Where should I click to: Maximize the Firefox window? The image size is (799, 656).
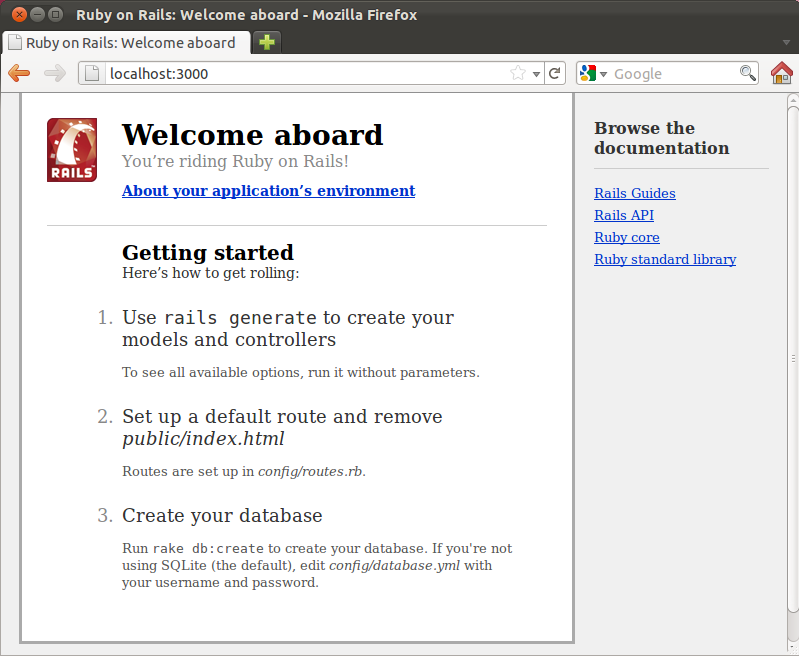click(x=56, y=14)
